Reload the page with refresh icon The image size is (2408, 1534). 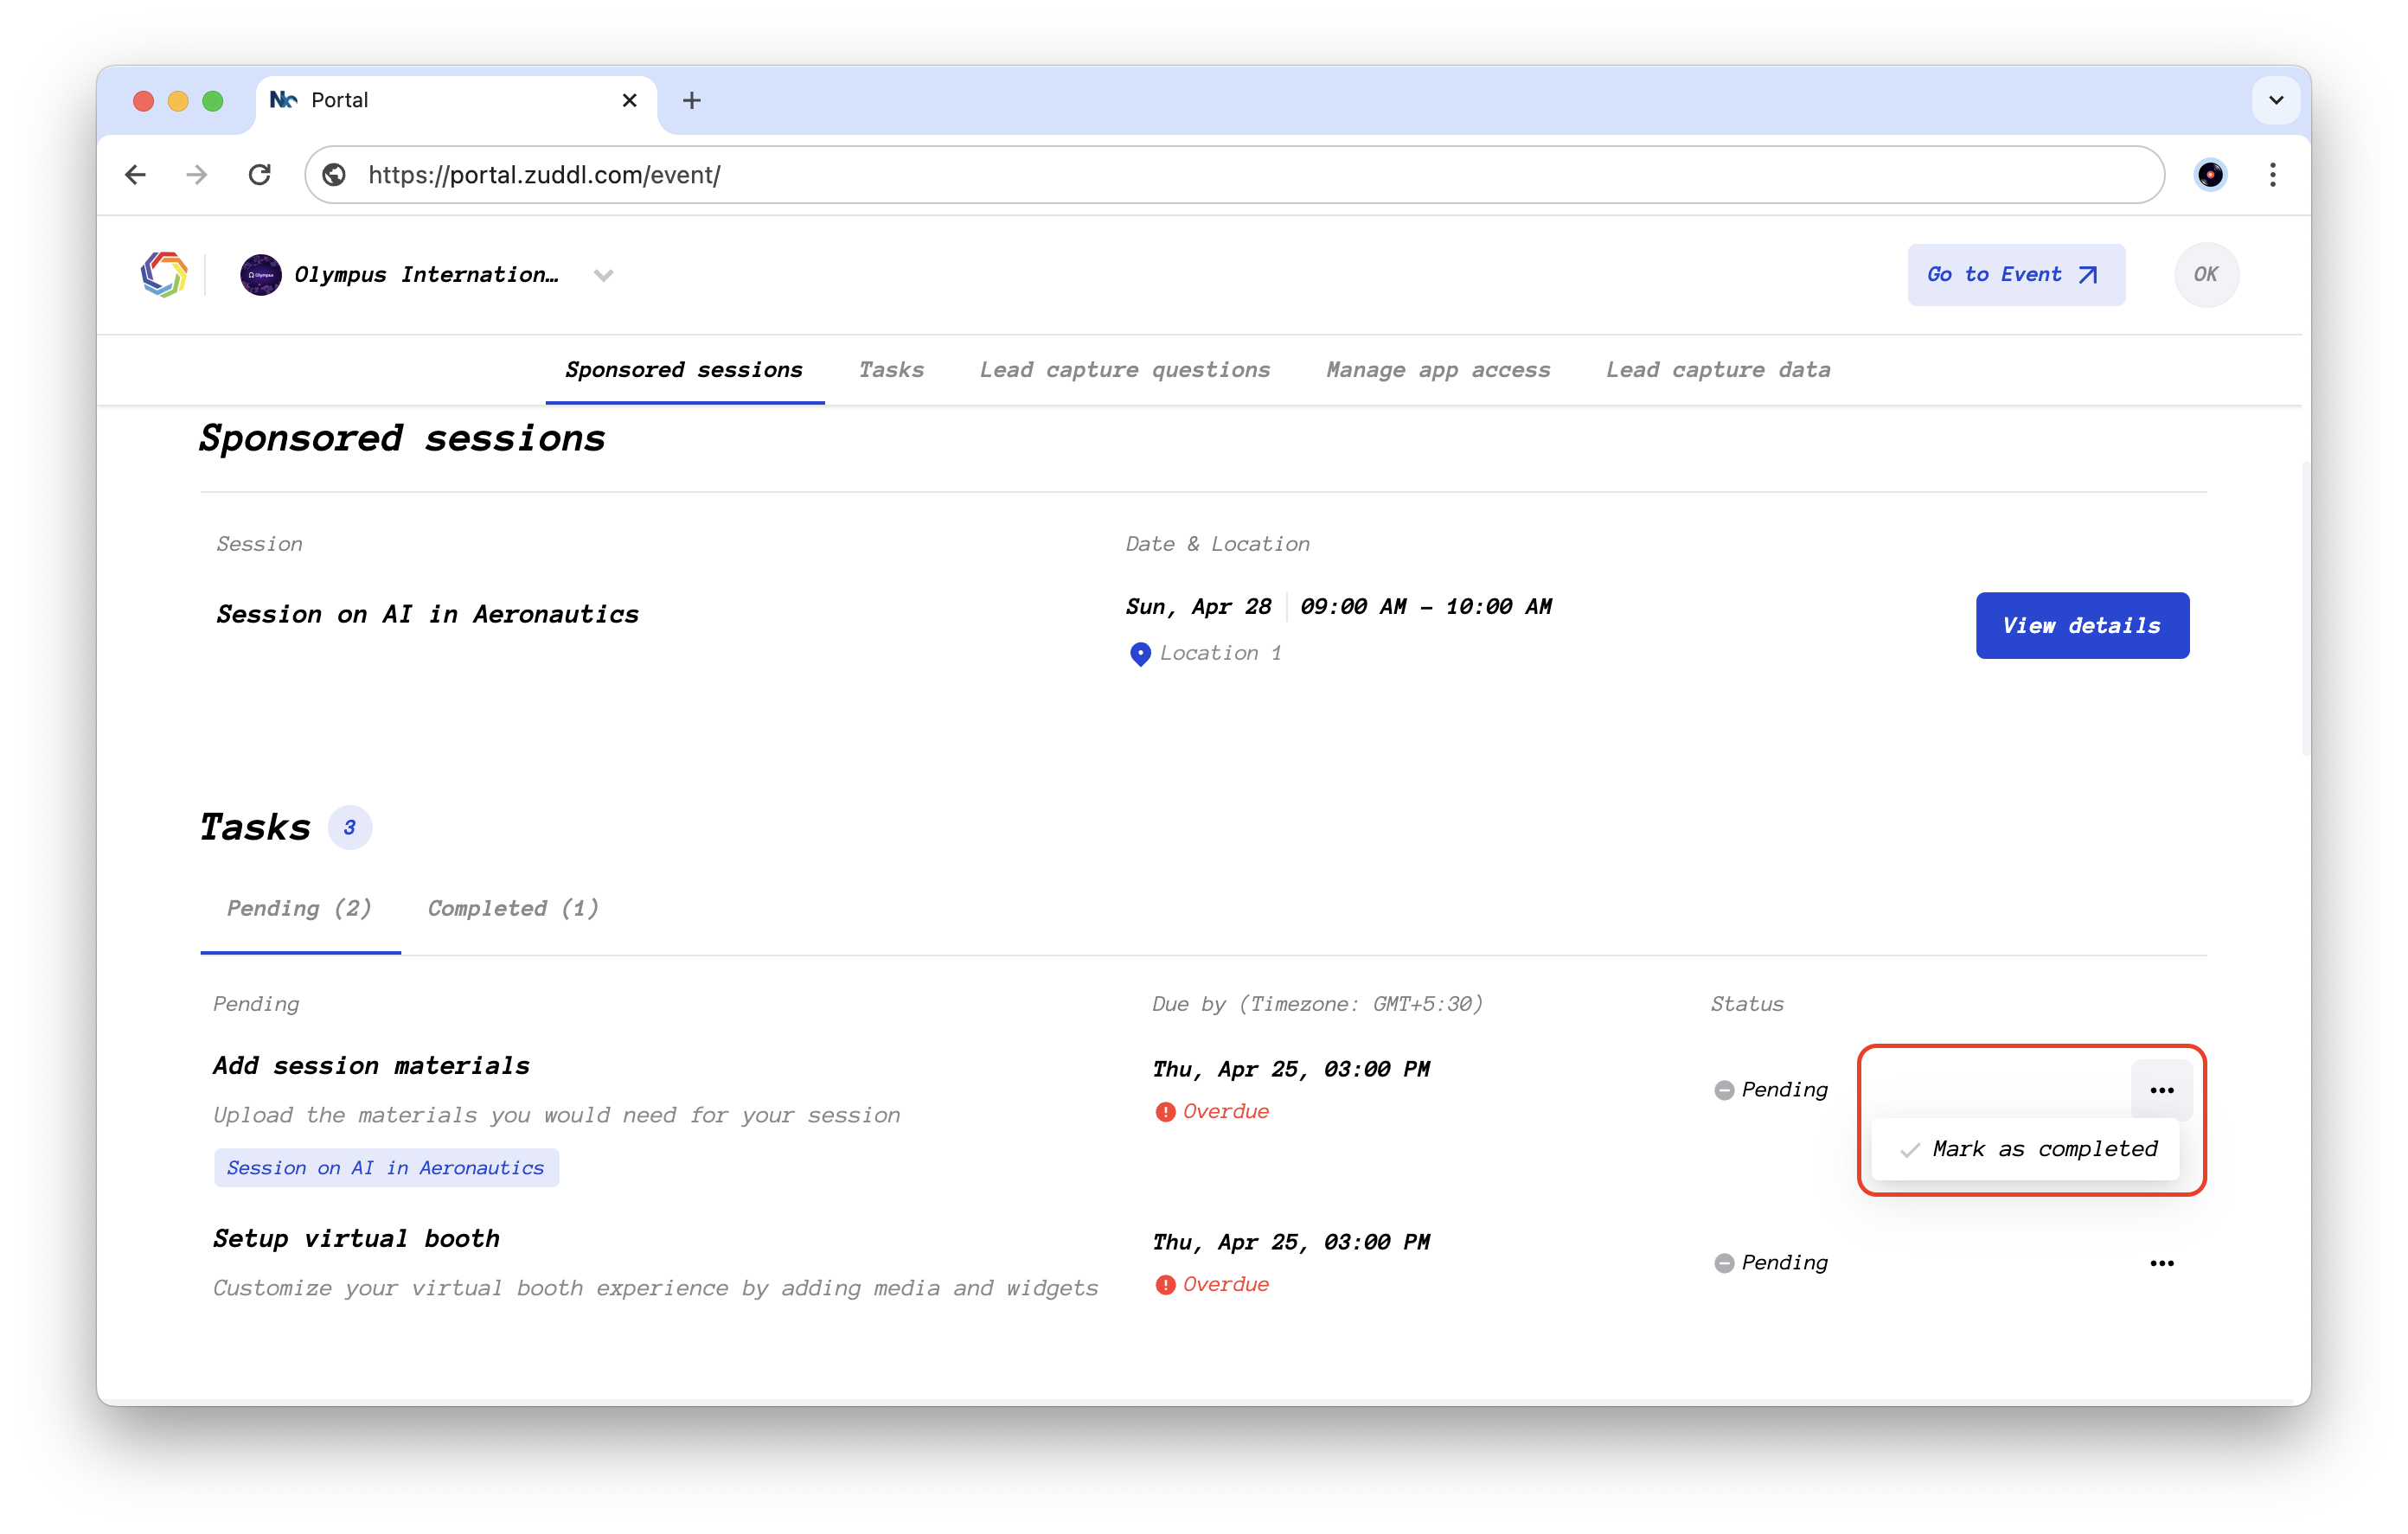[260, 175]
